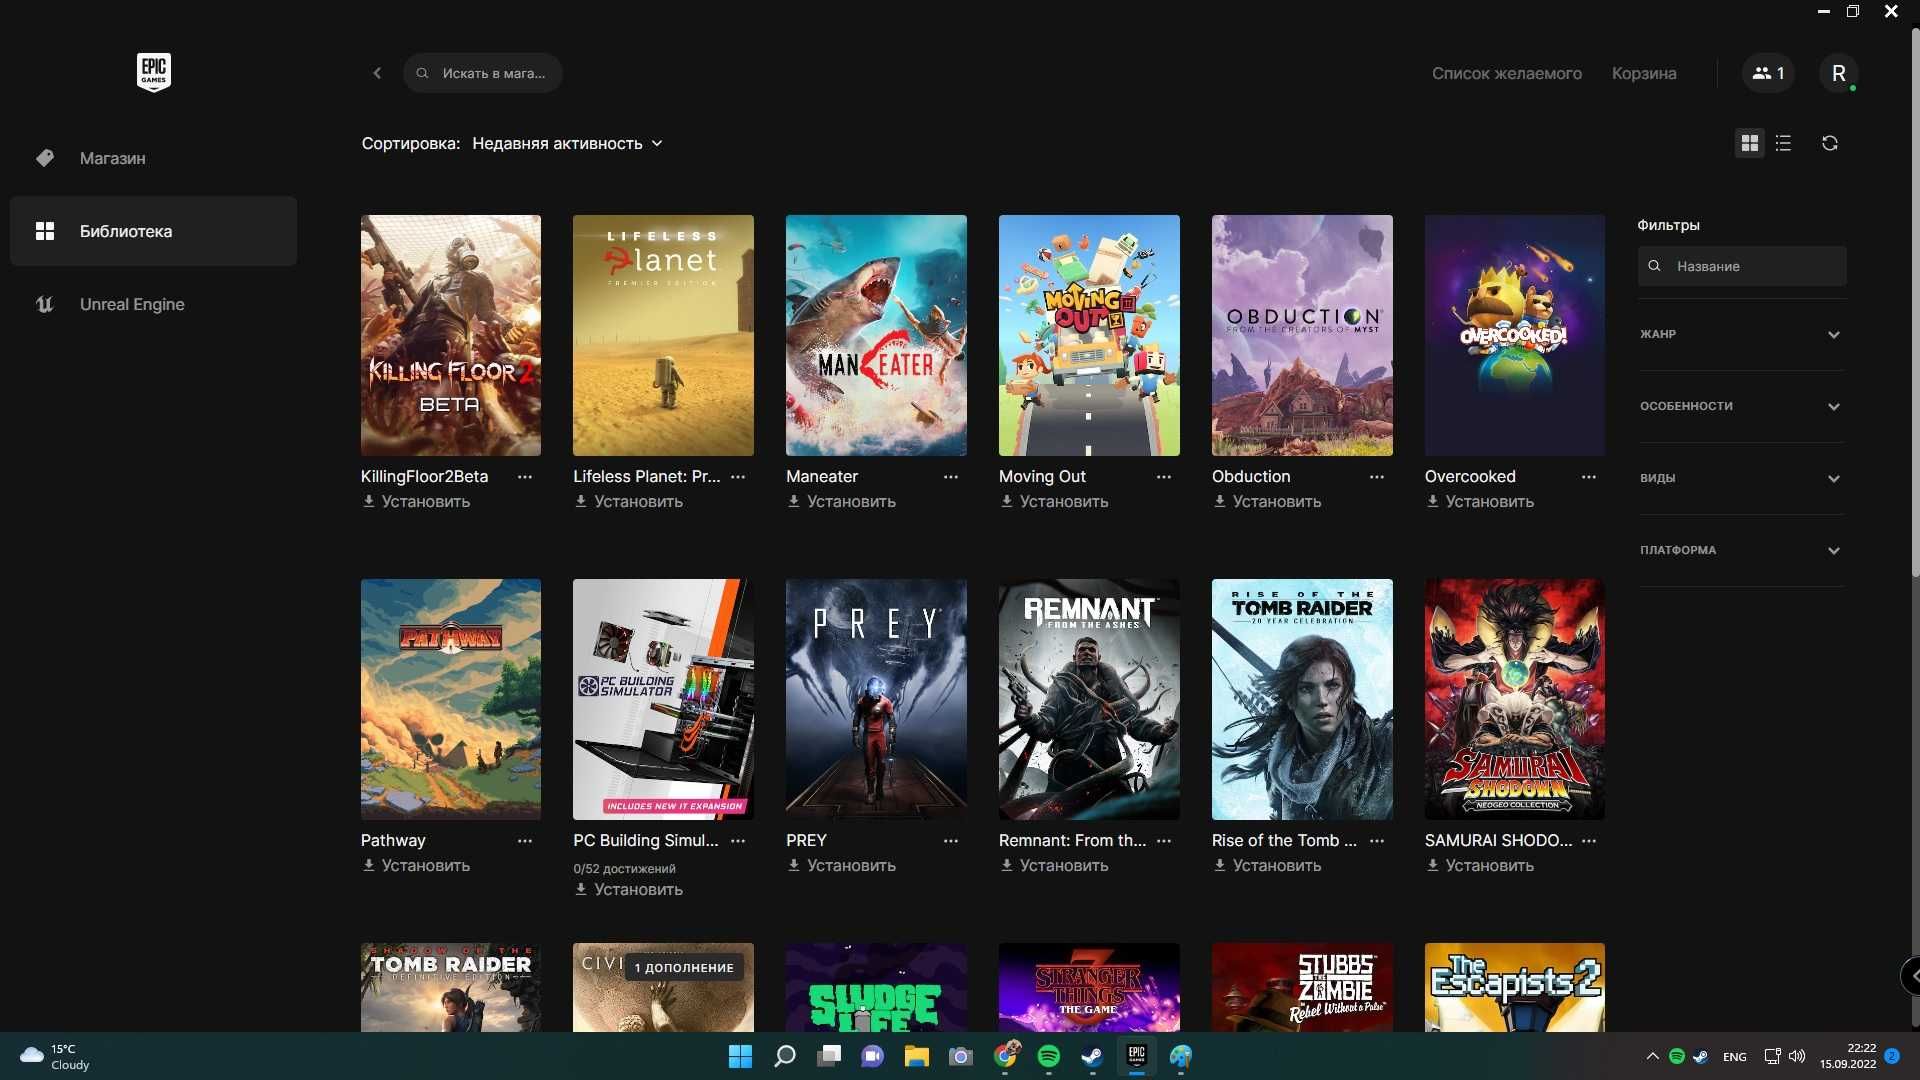Open The Escapists 2 cover
Screen dimensions: 1920x1080
click(x=1515, y=987)
